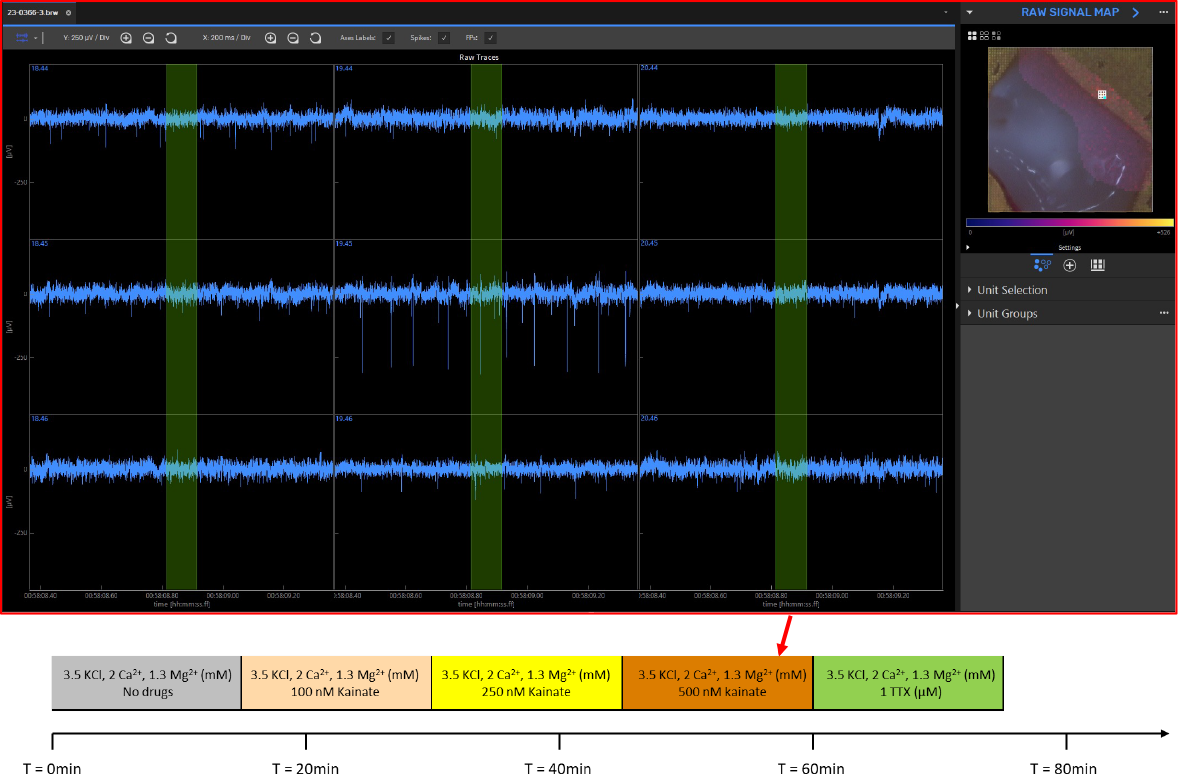
Task: Zoom in on the X-axis time scale
Action: 270,37
